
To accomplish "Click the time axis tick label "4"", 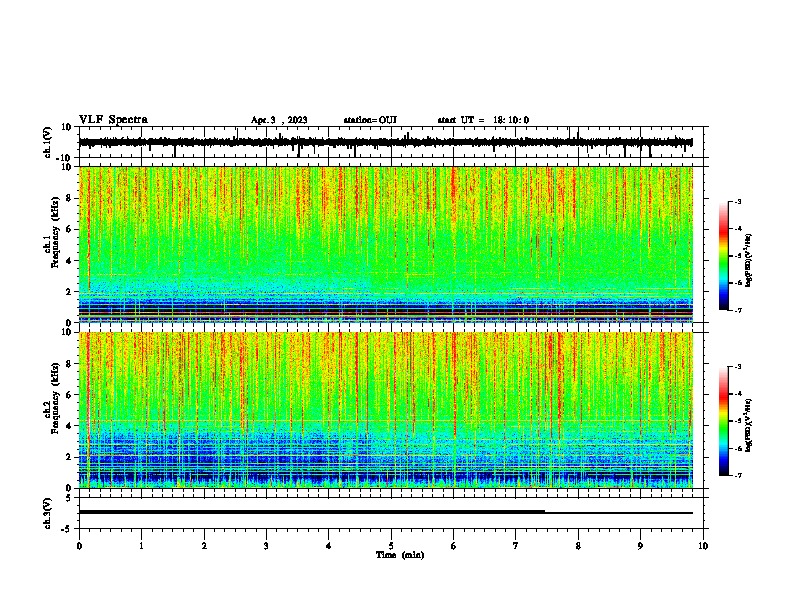I will (329, 546).
